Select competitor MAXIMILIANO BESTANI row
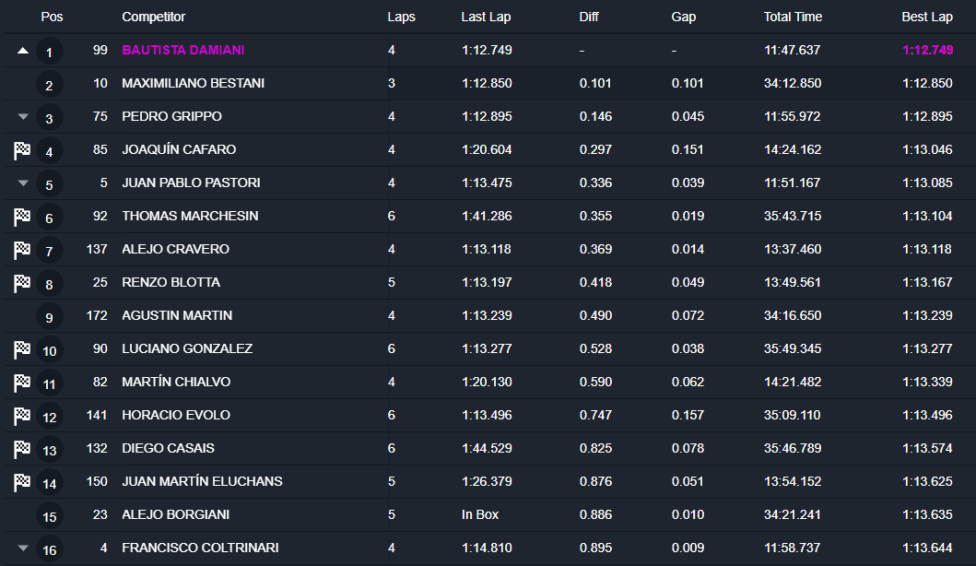Image resolution: width=976 pixels, height=566 pixels. tap(193, 83)
